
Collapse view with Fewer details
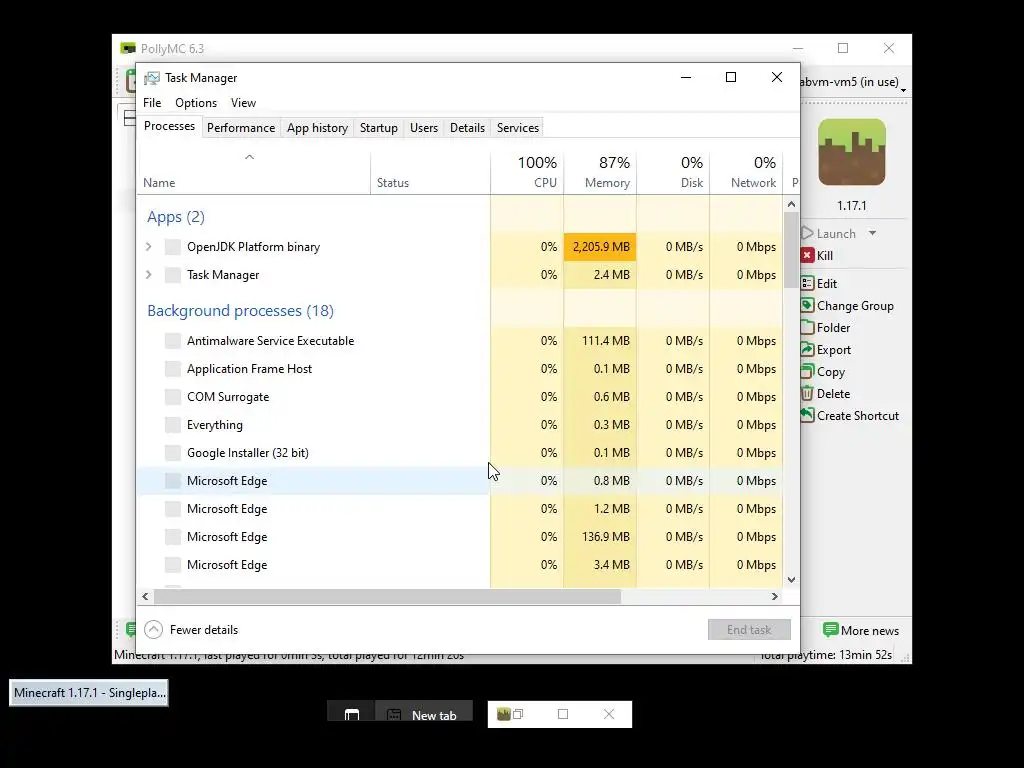click(x=191, y=630)
